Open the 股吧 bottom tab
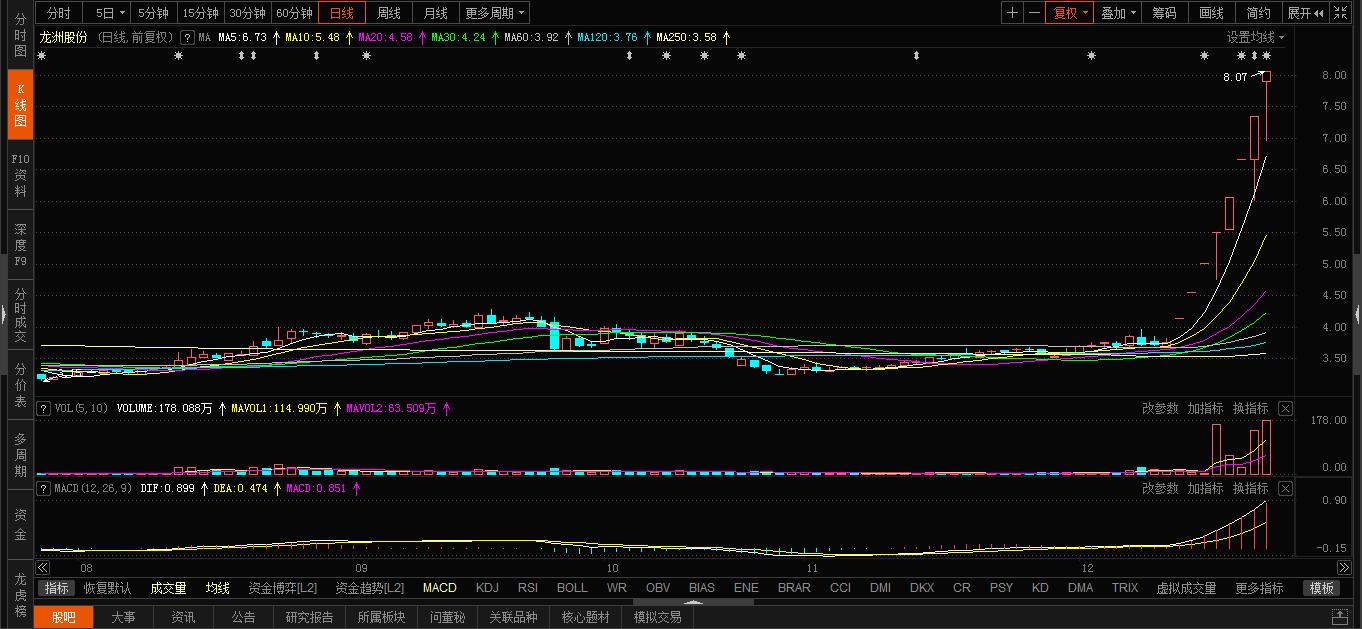 coord(63,617)
